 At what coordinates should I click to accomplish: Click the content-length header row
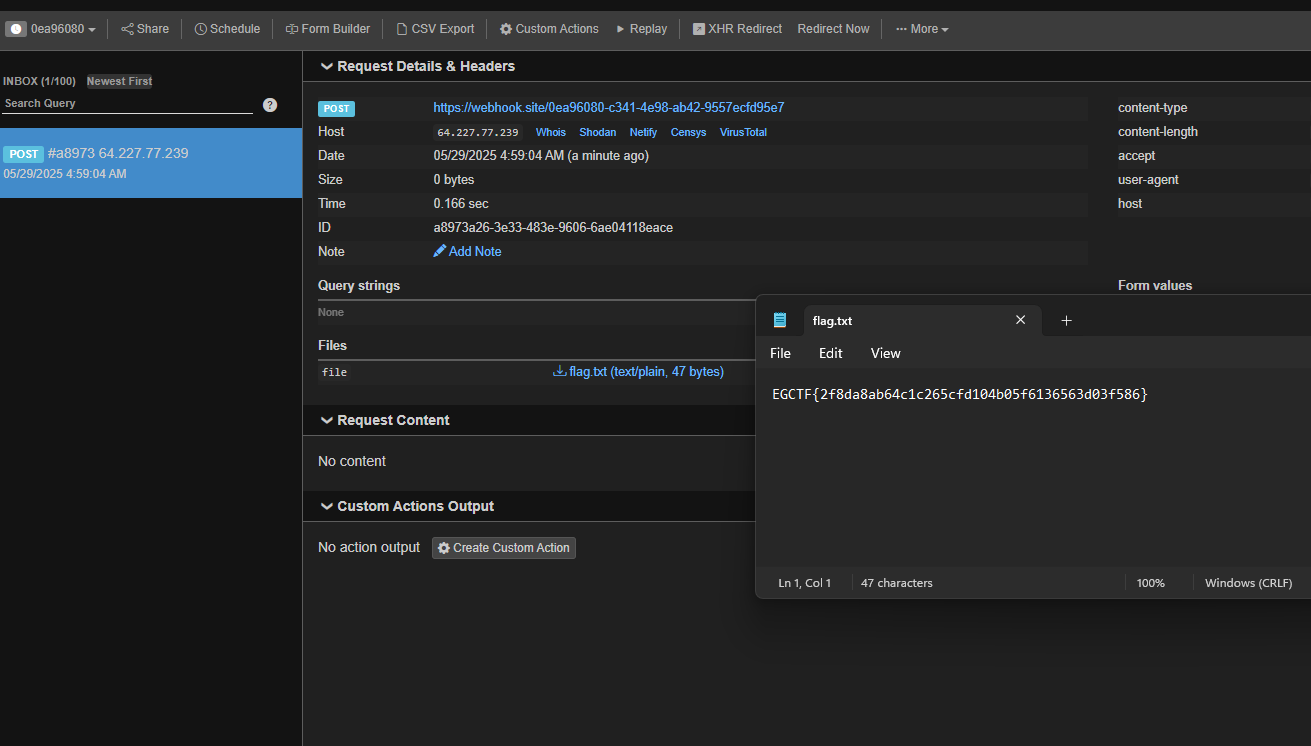point(1214,131)
